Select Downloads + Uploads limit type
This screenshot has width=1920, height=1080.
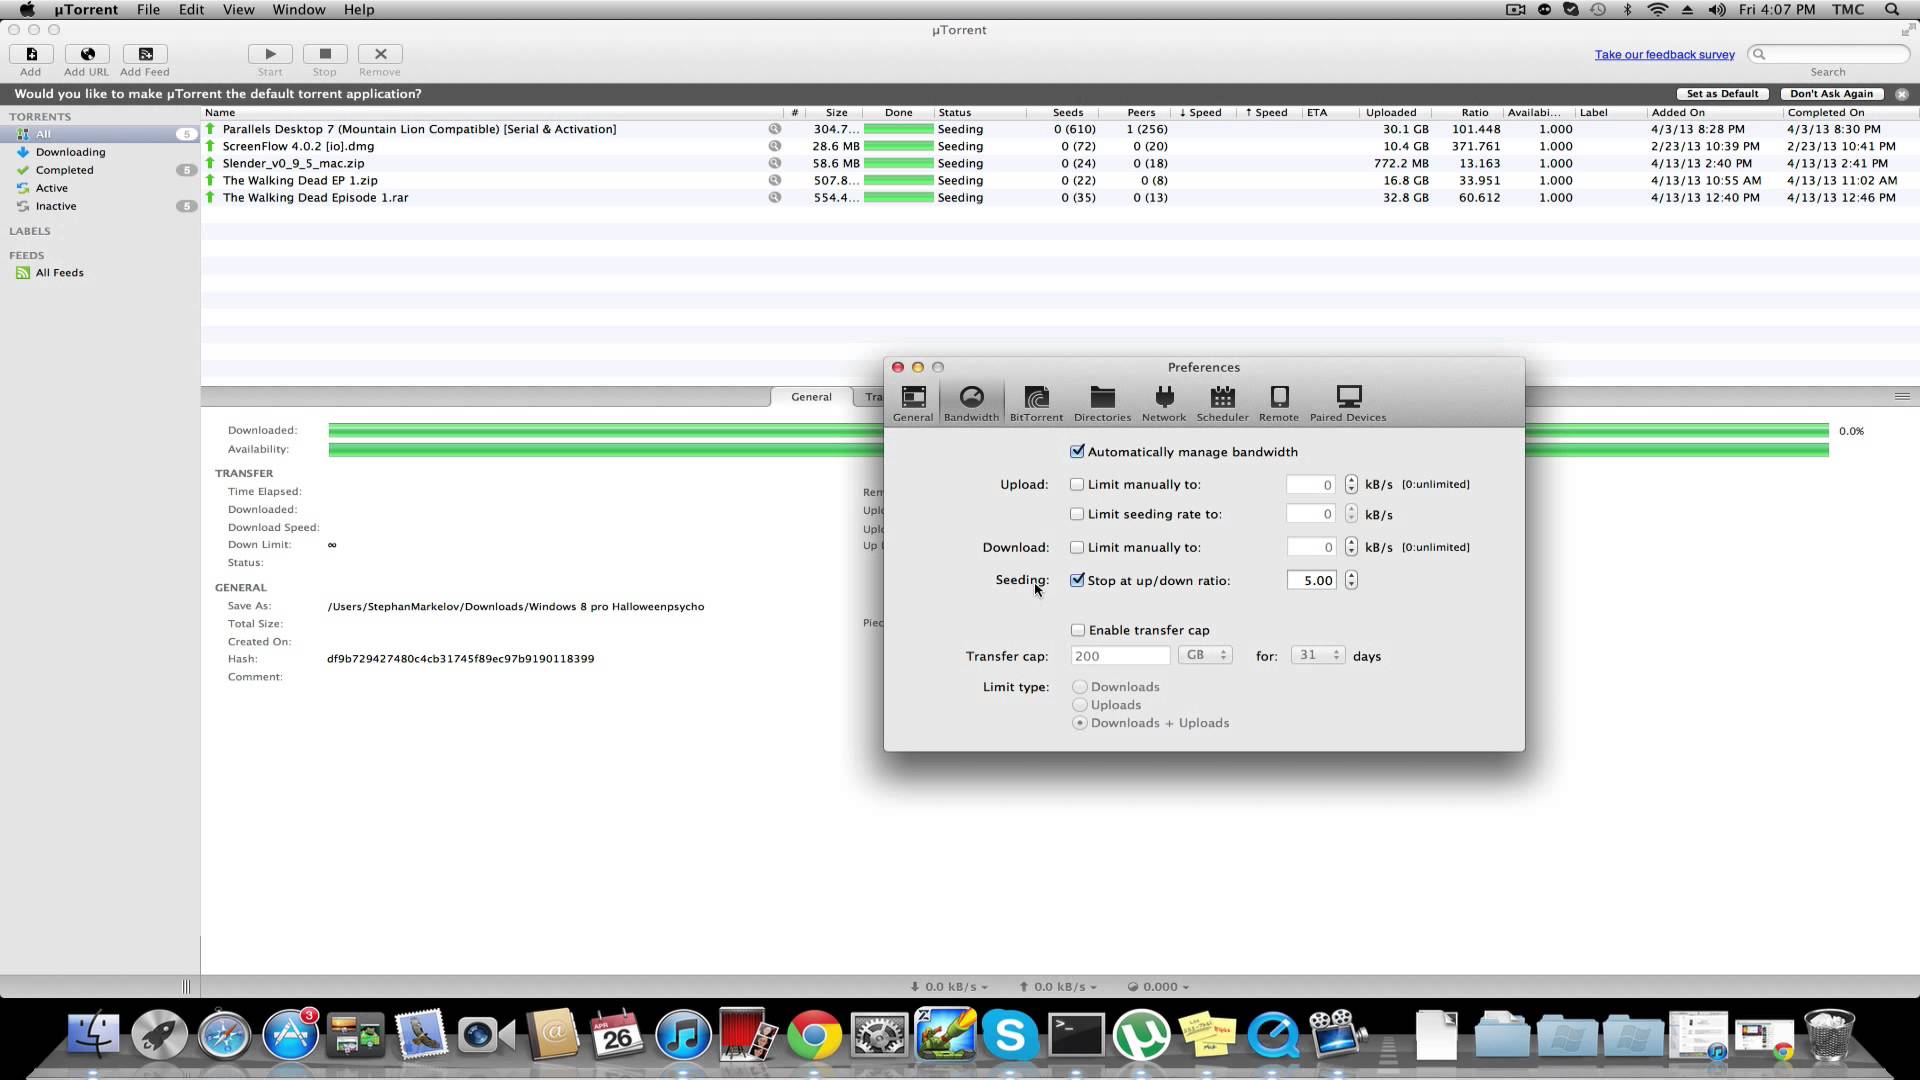pos(1080,723)
